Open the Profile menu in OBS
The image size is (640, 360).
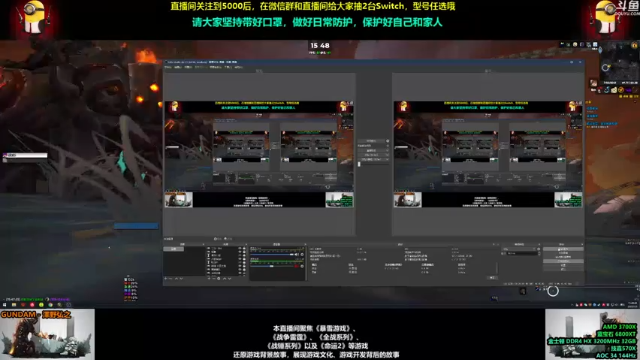point(201,67)
